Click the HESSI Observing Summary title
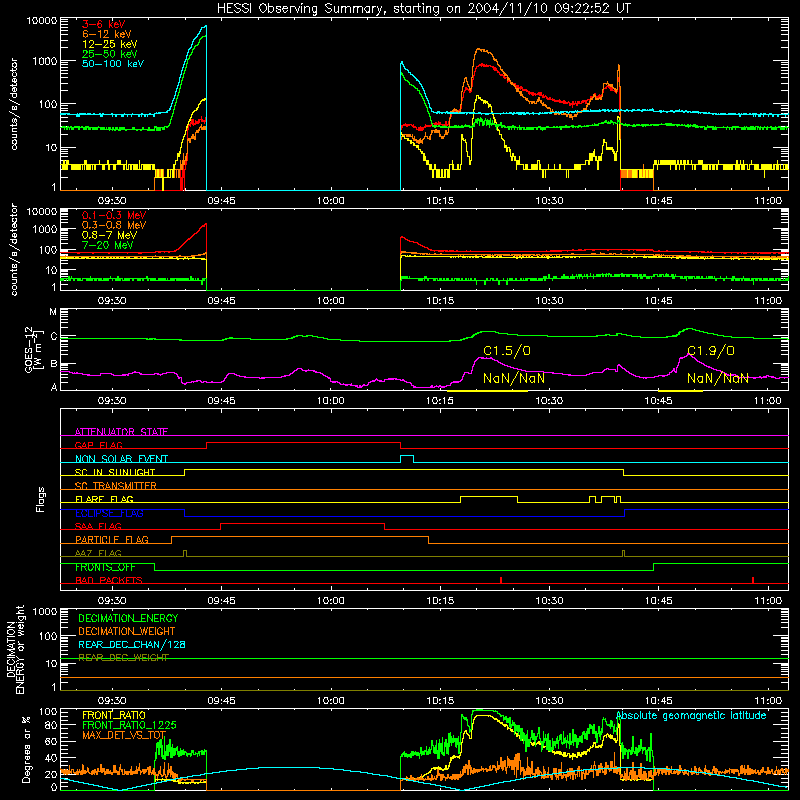Screen dimensions: 800x800 [x=423, y=9]
